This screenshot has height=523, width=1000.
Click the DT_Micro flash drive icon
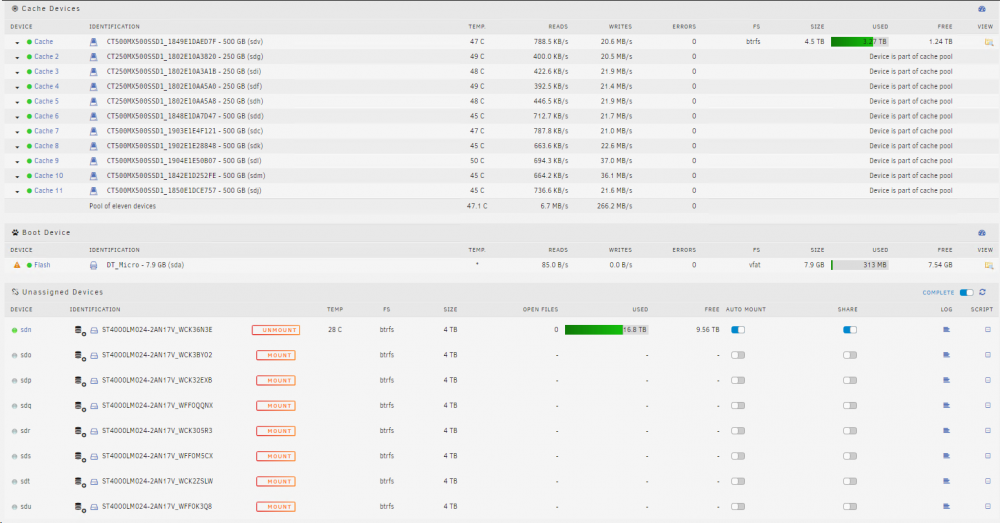(x=93, y=265)
